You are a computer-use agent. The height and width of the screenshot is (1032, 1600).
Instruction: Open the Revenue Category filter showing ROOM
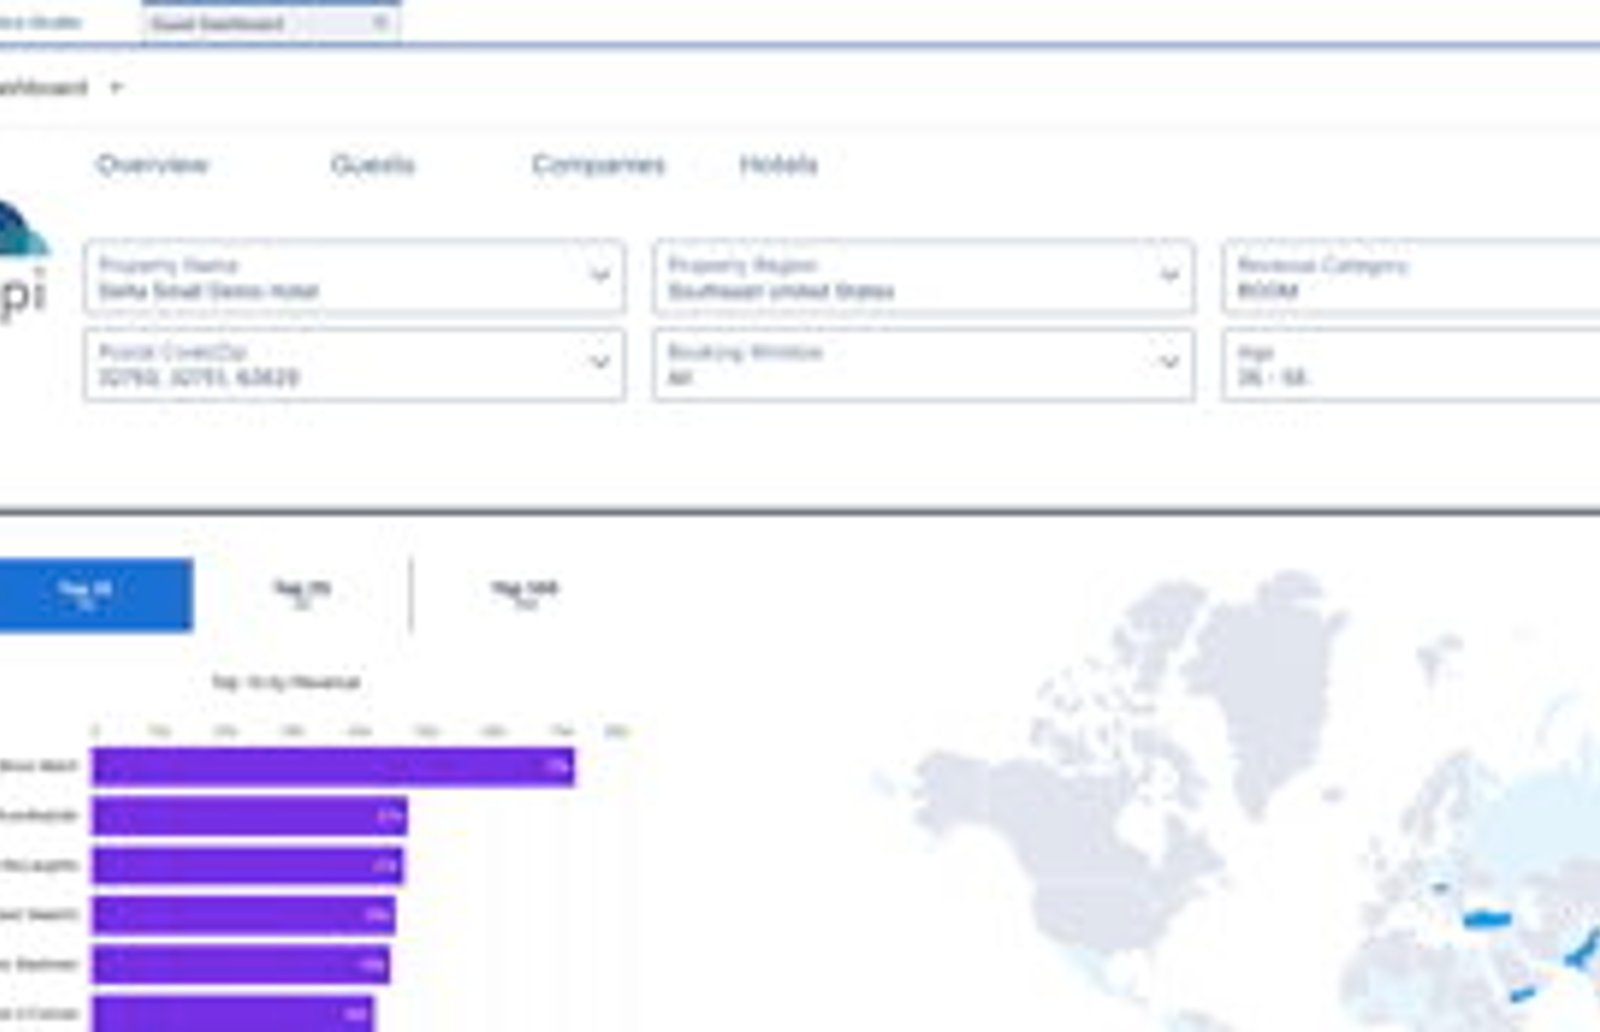[x=1411, y=277]
